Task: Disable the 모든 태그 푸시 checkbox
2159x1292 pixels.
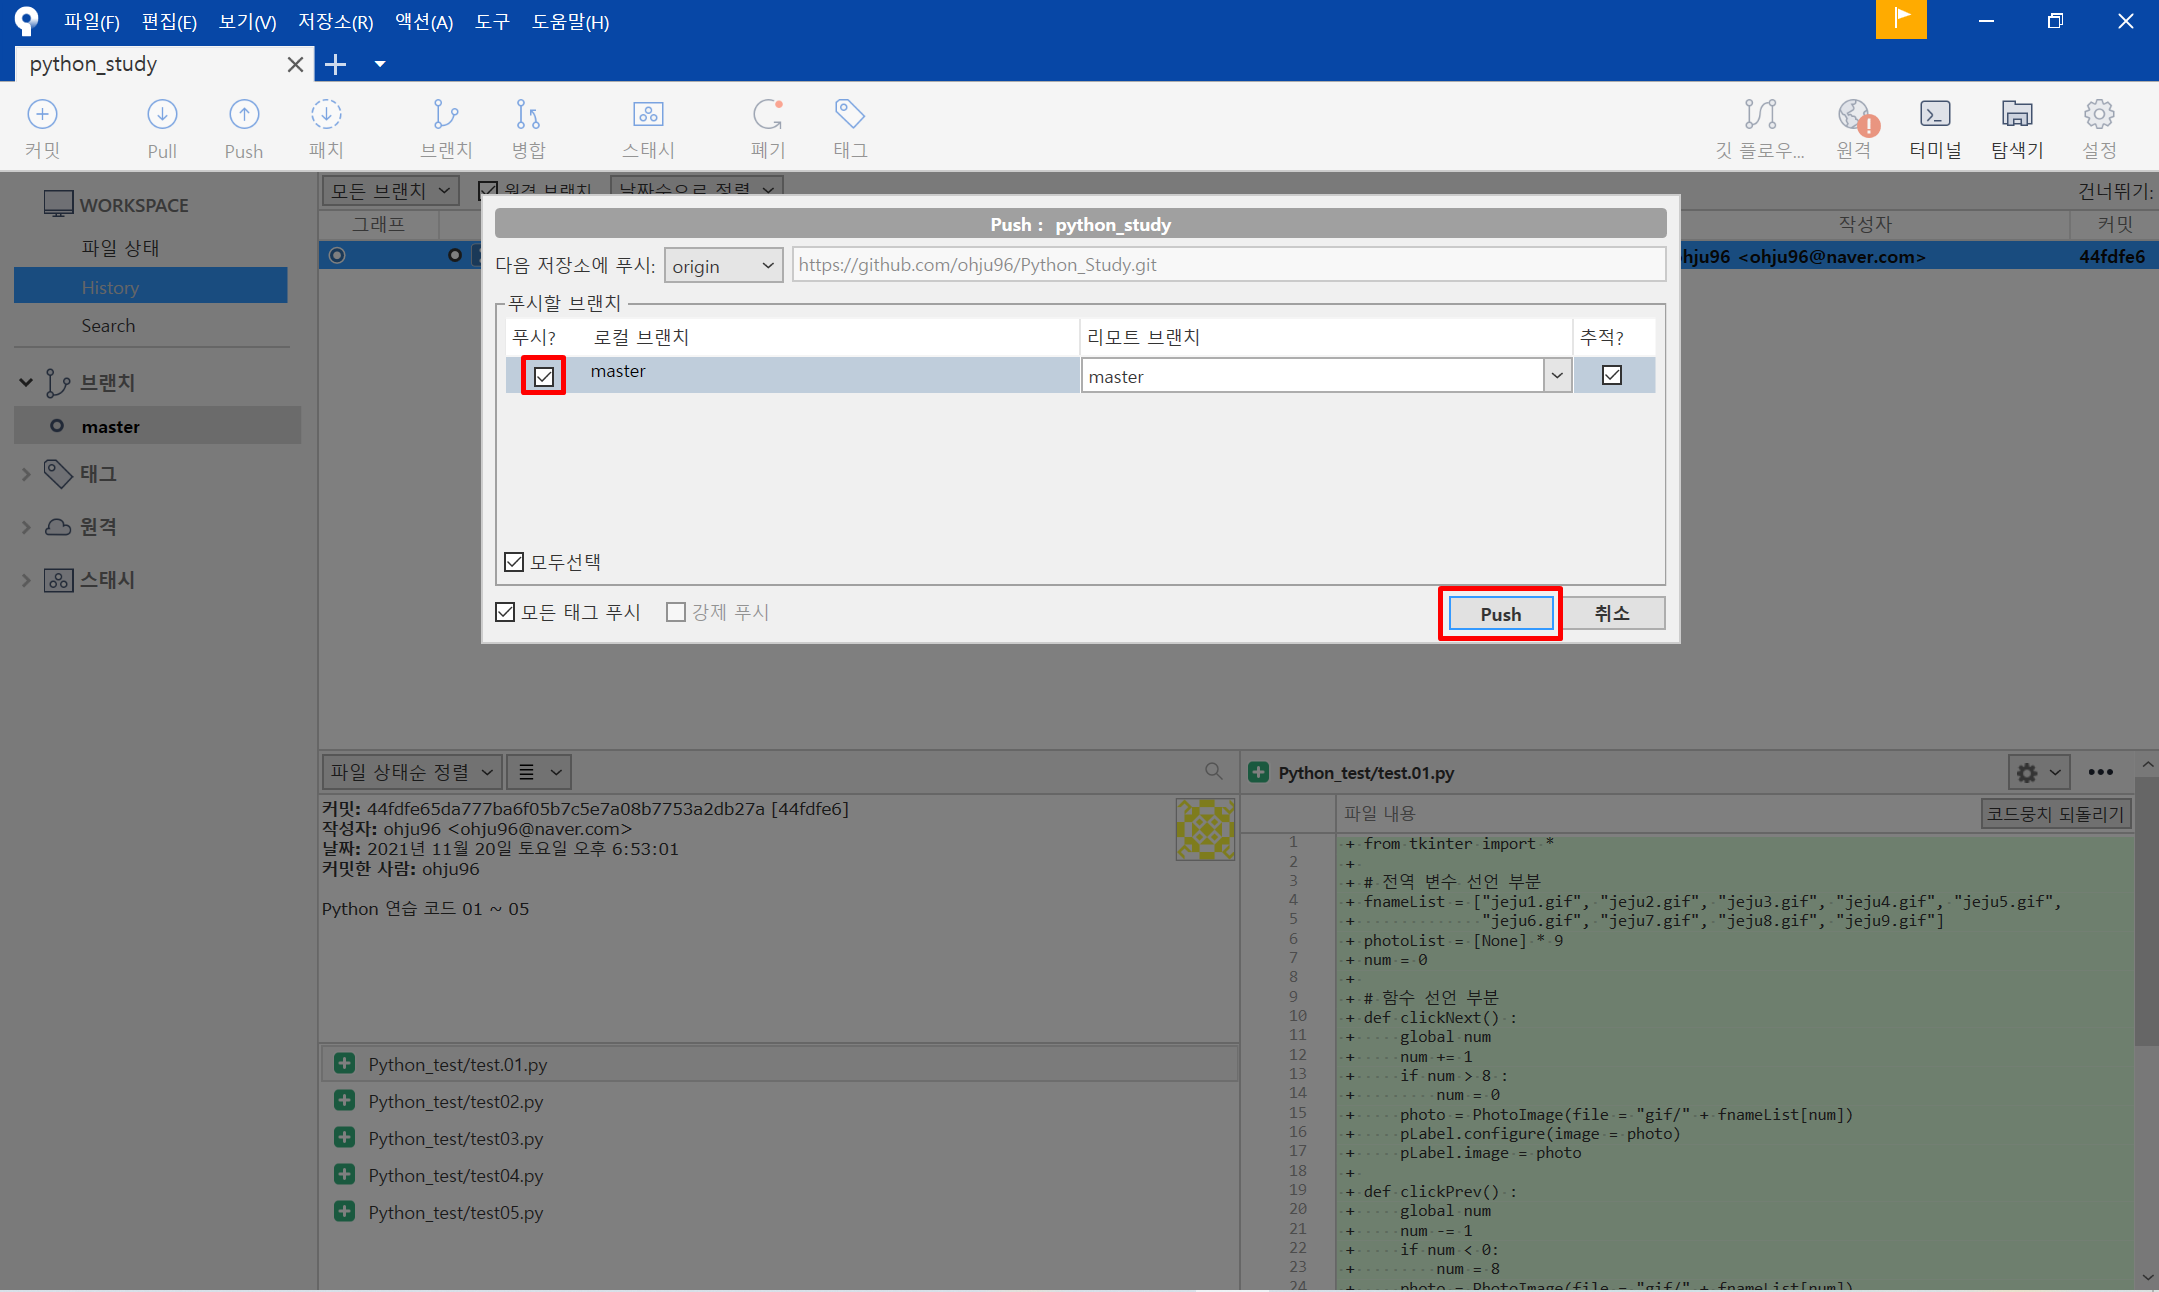Action: pyautogui.click(x=505, y=612)
